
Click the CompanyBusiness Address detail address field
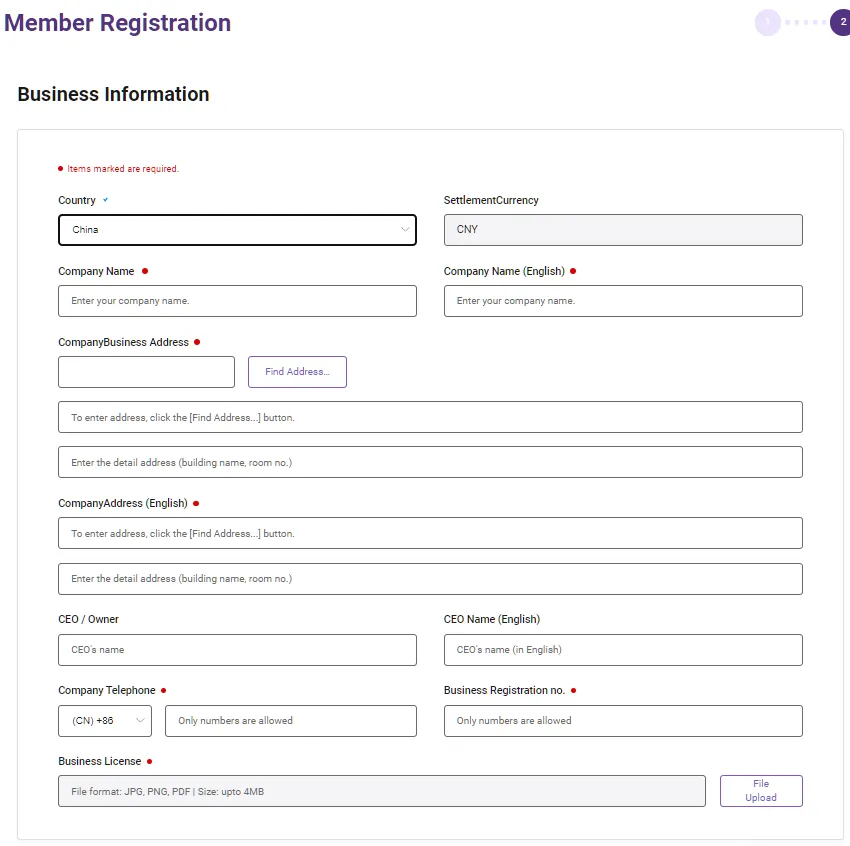[x=430, y=462]
